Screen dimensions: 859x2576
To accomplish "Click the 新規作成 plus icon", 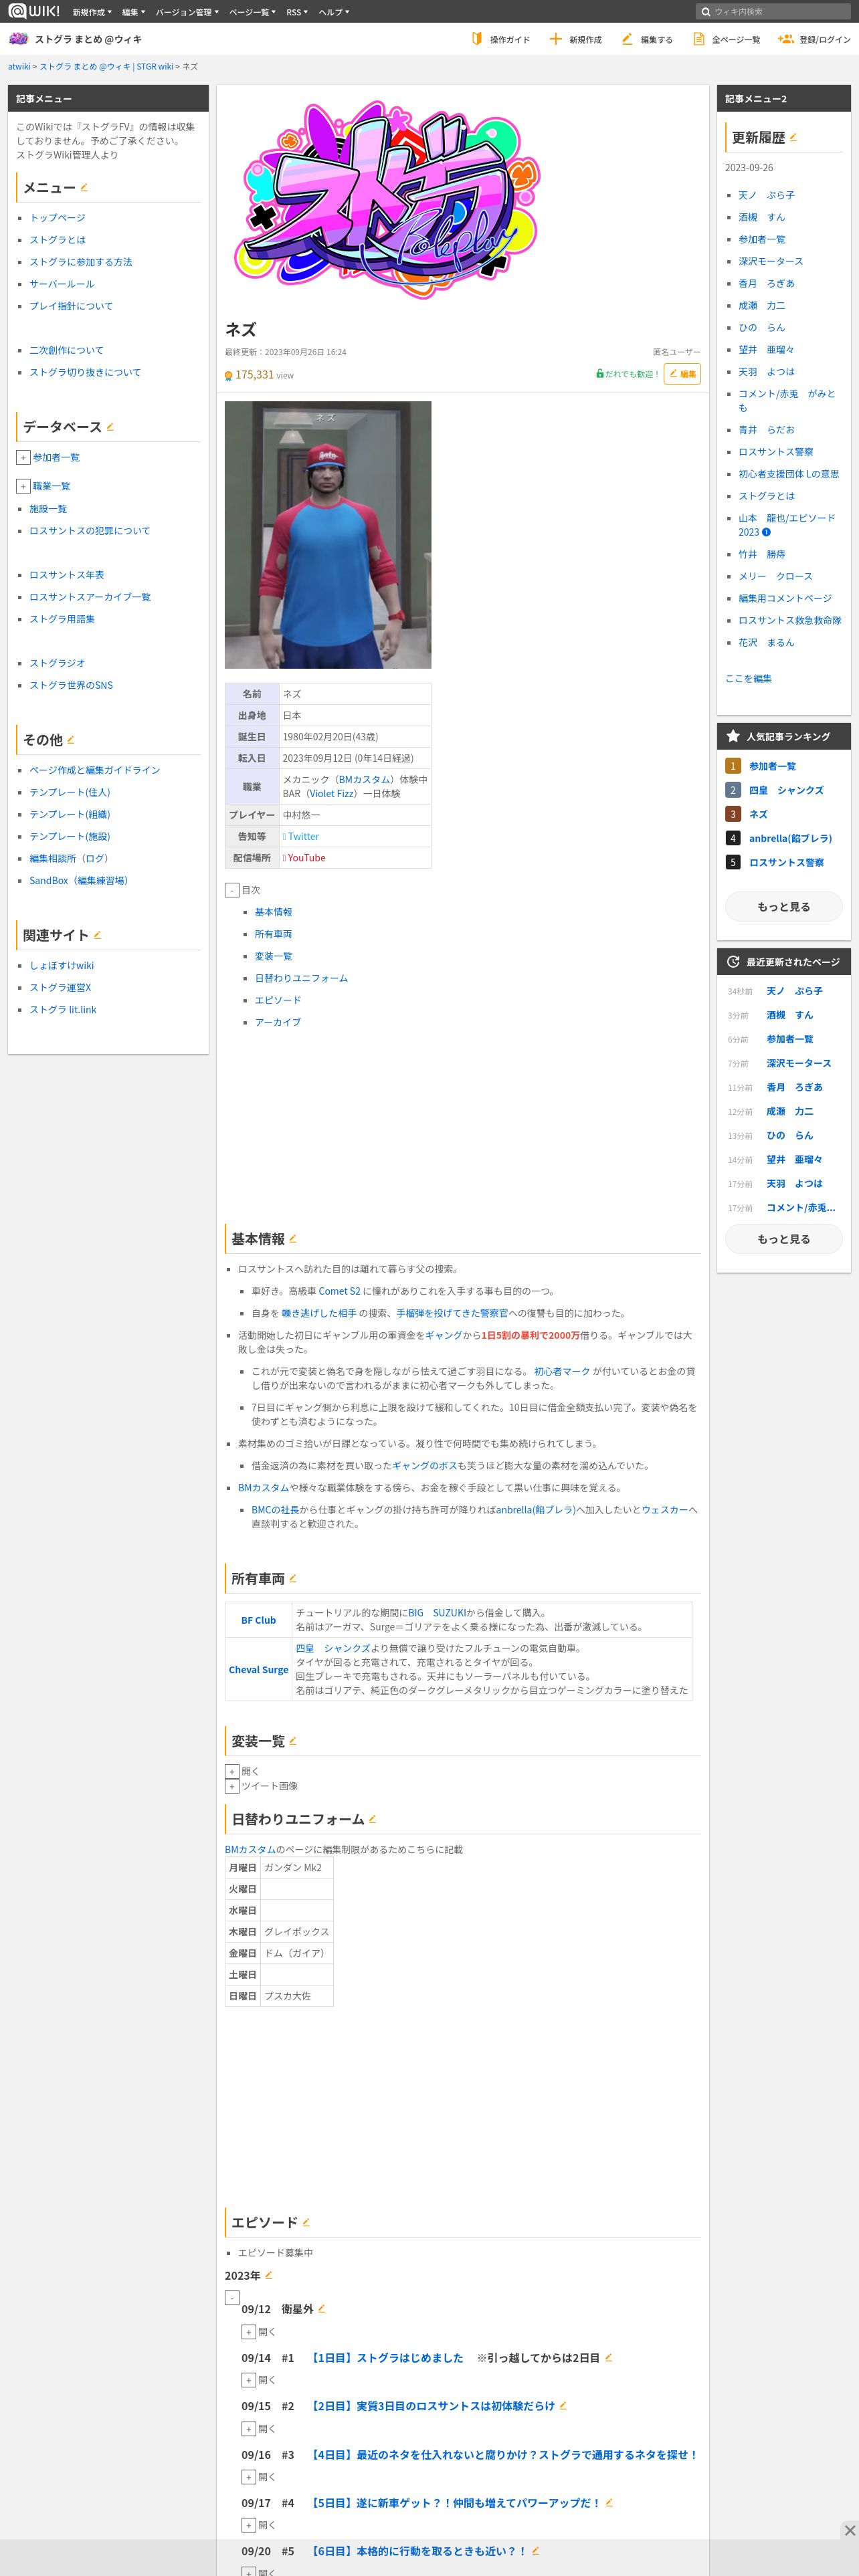I will pos(555,39).
